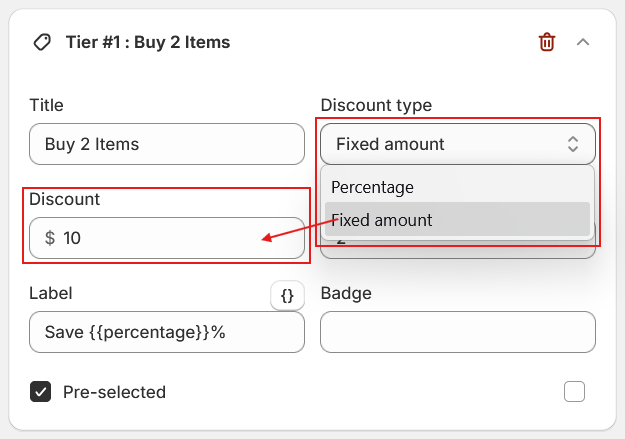Click the empty Badge input field
This screenshot has height=439, width=625.
[458, 332]
